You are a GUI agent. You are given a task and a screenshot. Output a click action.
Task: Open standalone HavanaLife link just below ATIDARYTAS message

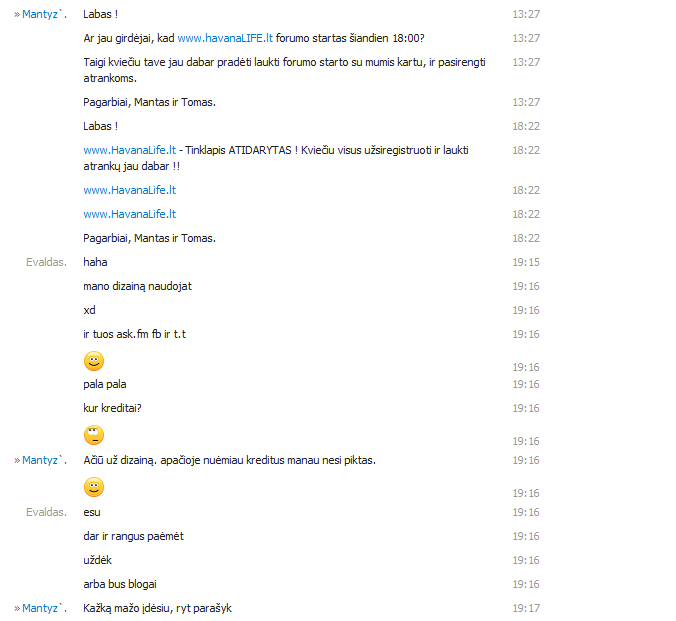[x=130, y=190]
